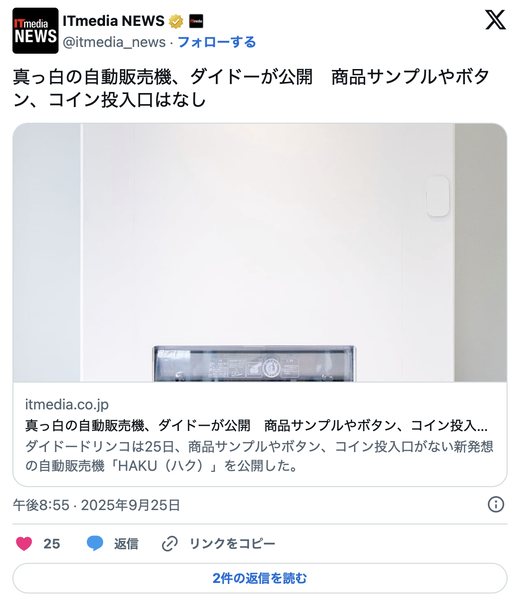The height and width of the screenshot is (605, 520).
Task: Open the itmedia.co.jp domain link
Action: tap(67, 404)
